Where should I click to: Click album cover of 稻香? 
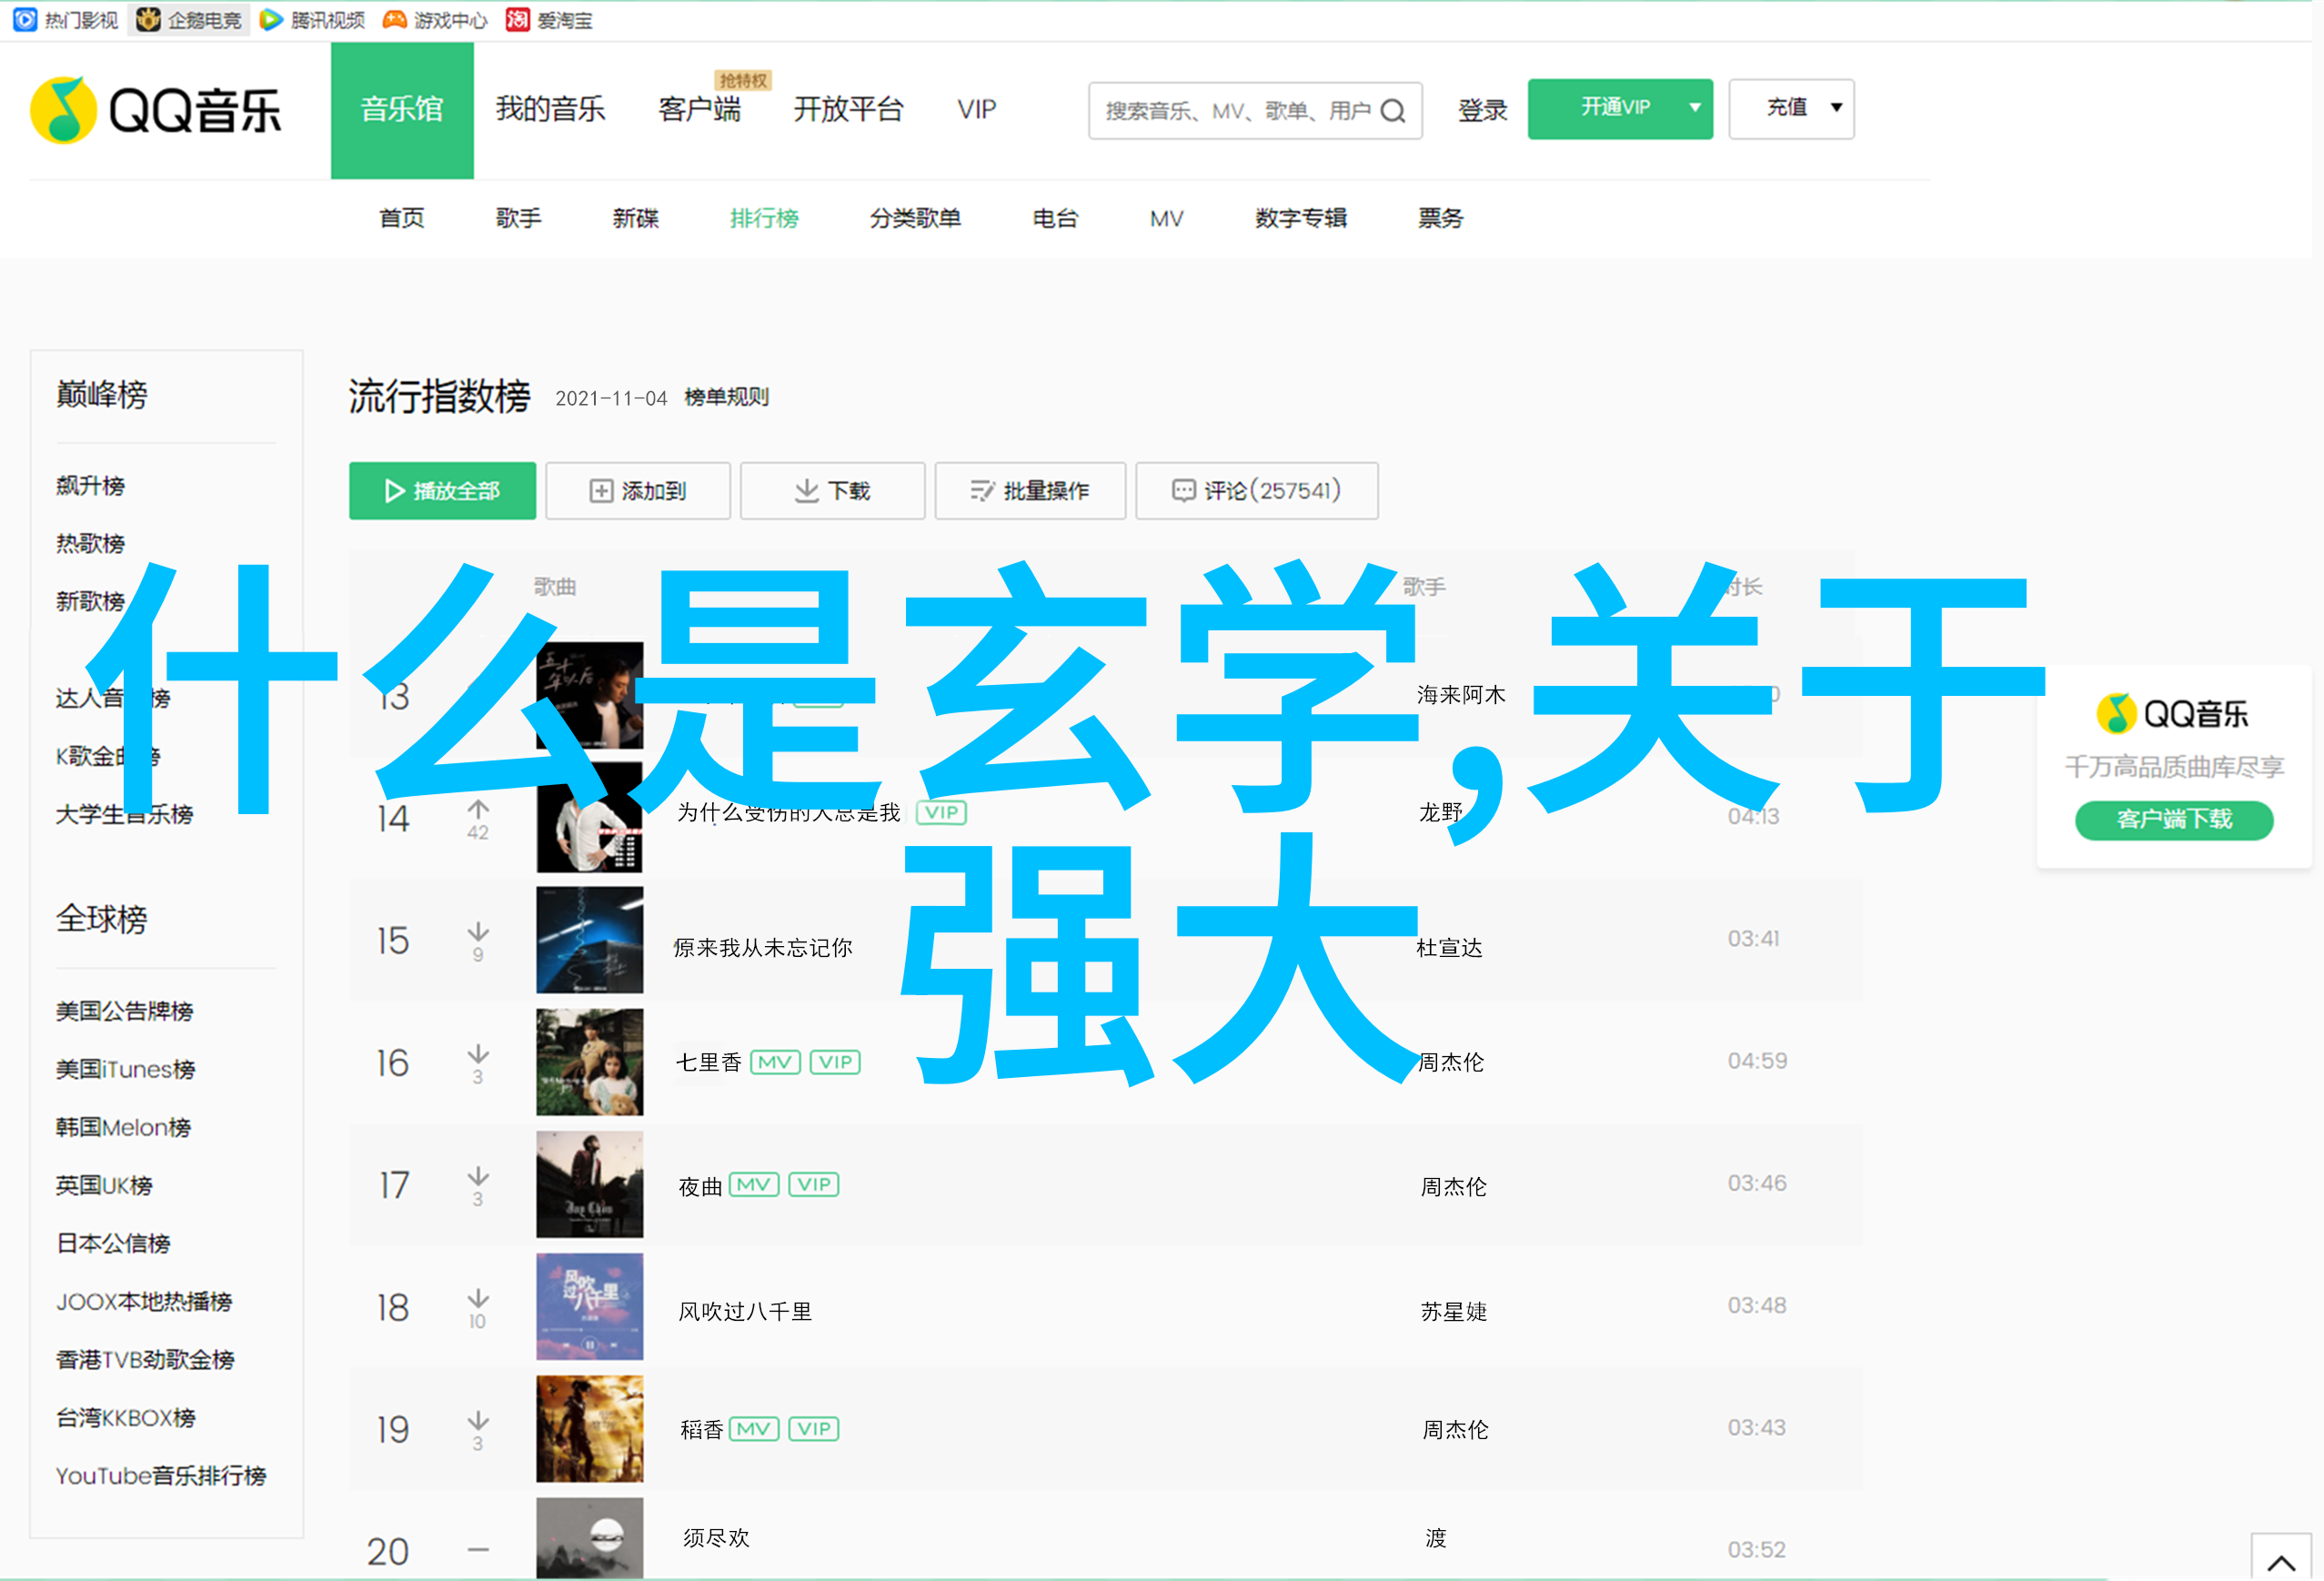pyautogui.click(x=589, y=1429)
